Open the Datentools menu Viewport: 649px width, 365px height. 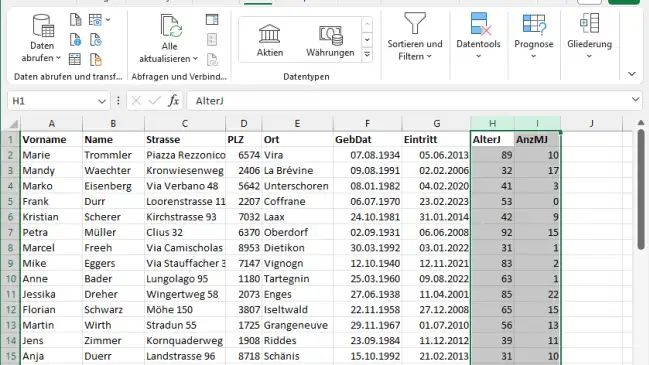tap(478, 36)
